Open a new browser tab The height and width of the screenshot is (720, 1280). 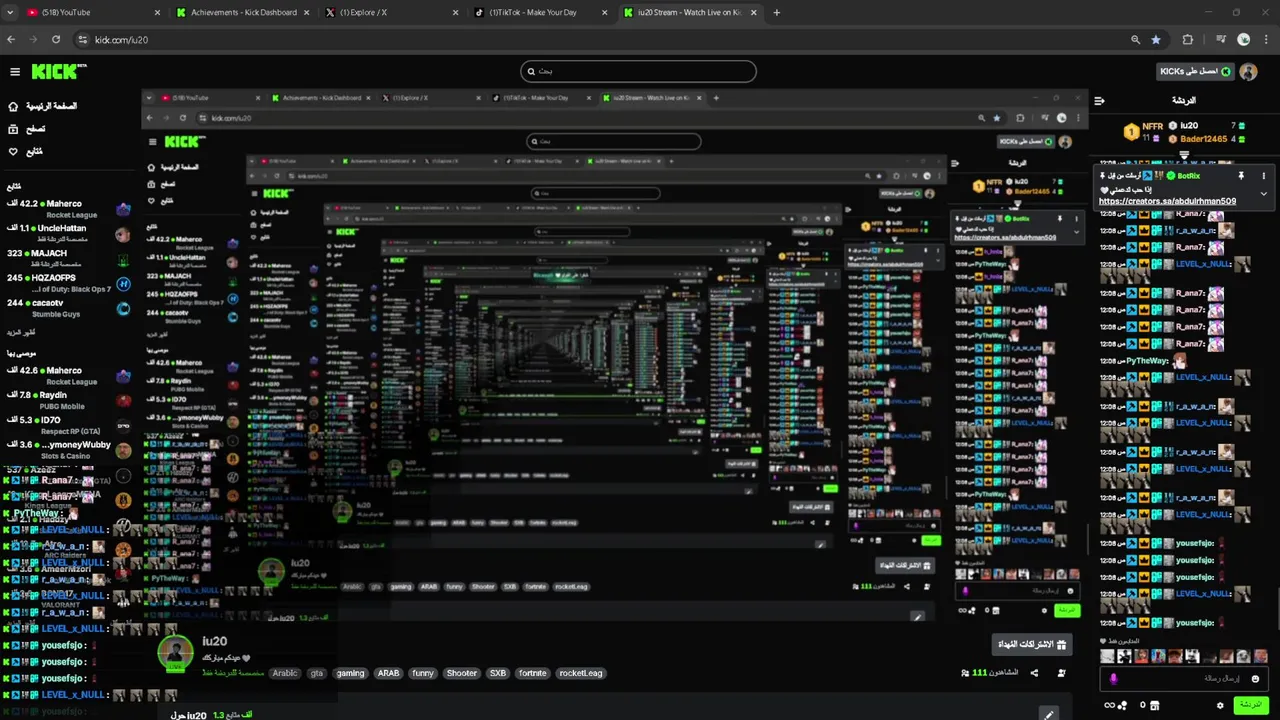pos(777,13)
